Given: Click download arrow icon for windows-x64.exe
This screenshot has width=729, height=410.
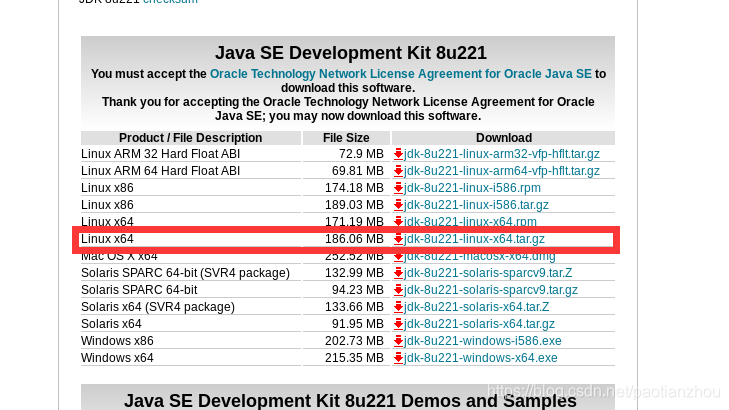Looking at the screenshot, I should tap(398, 358).
